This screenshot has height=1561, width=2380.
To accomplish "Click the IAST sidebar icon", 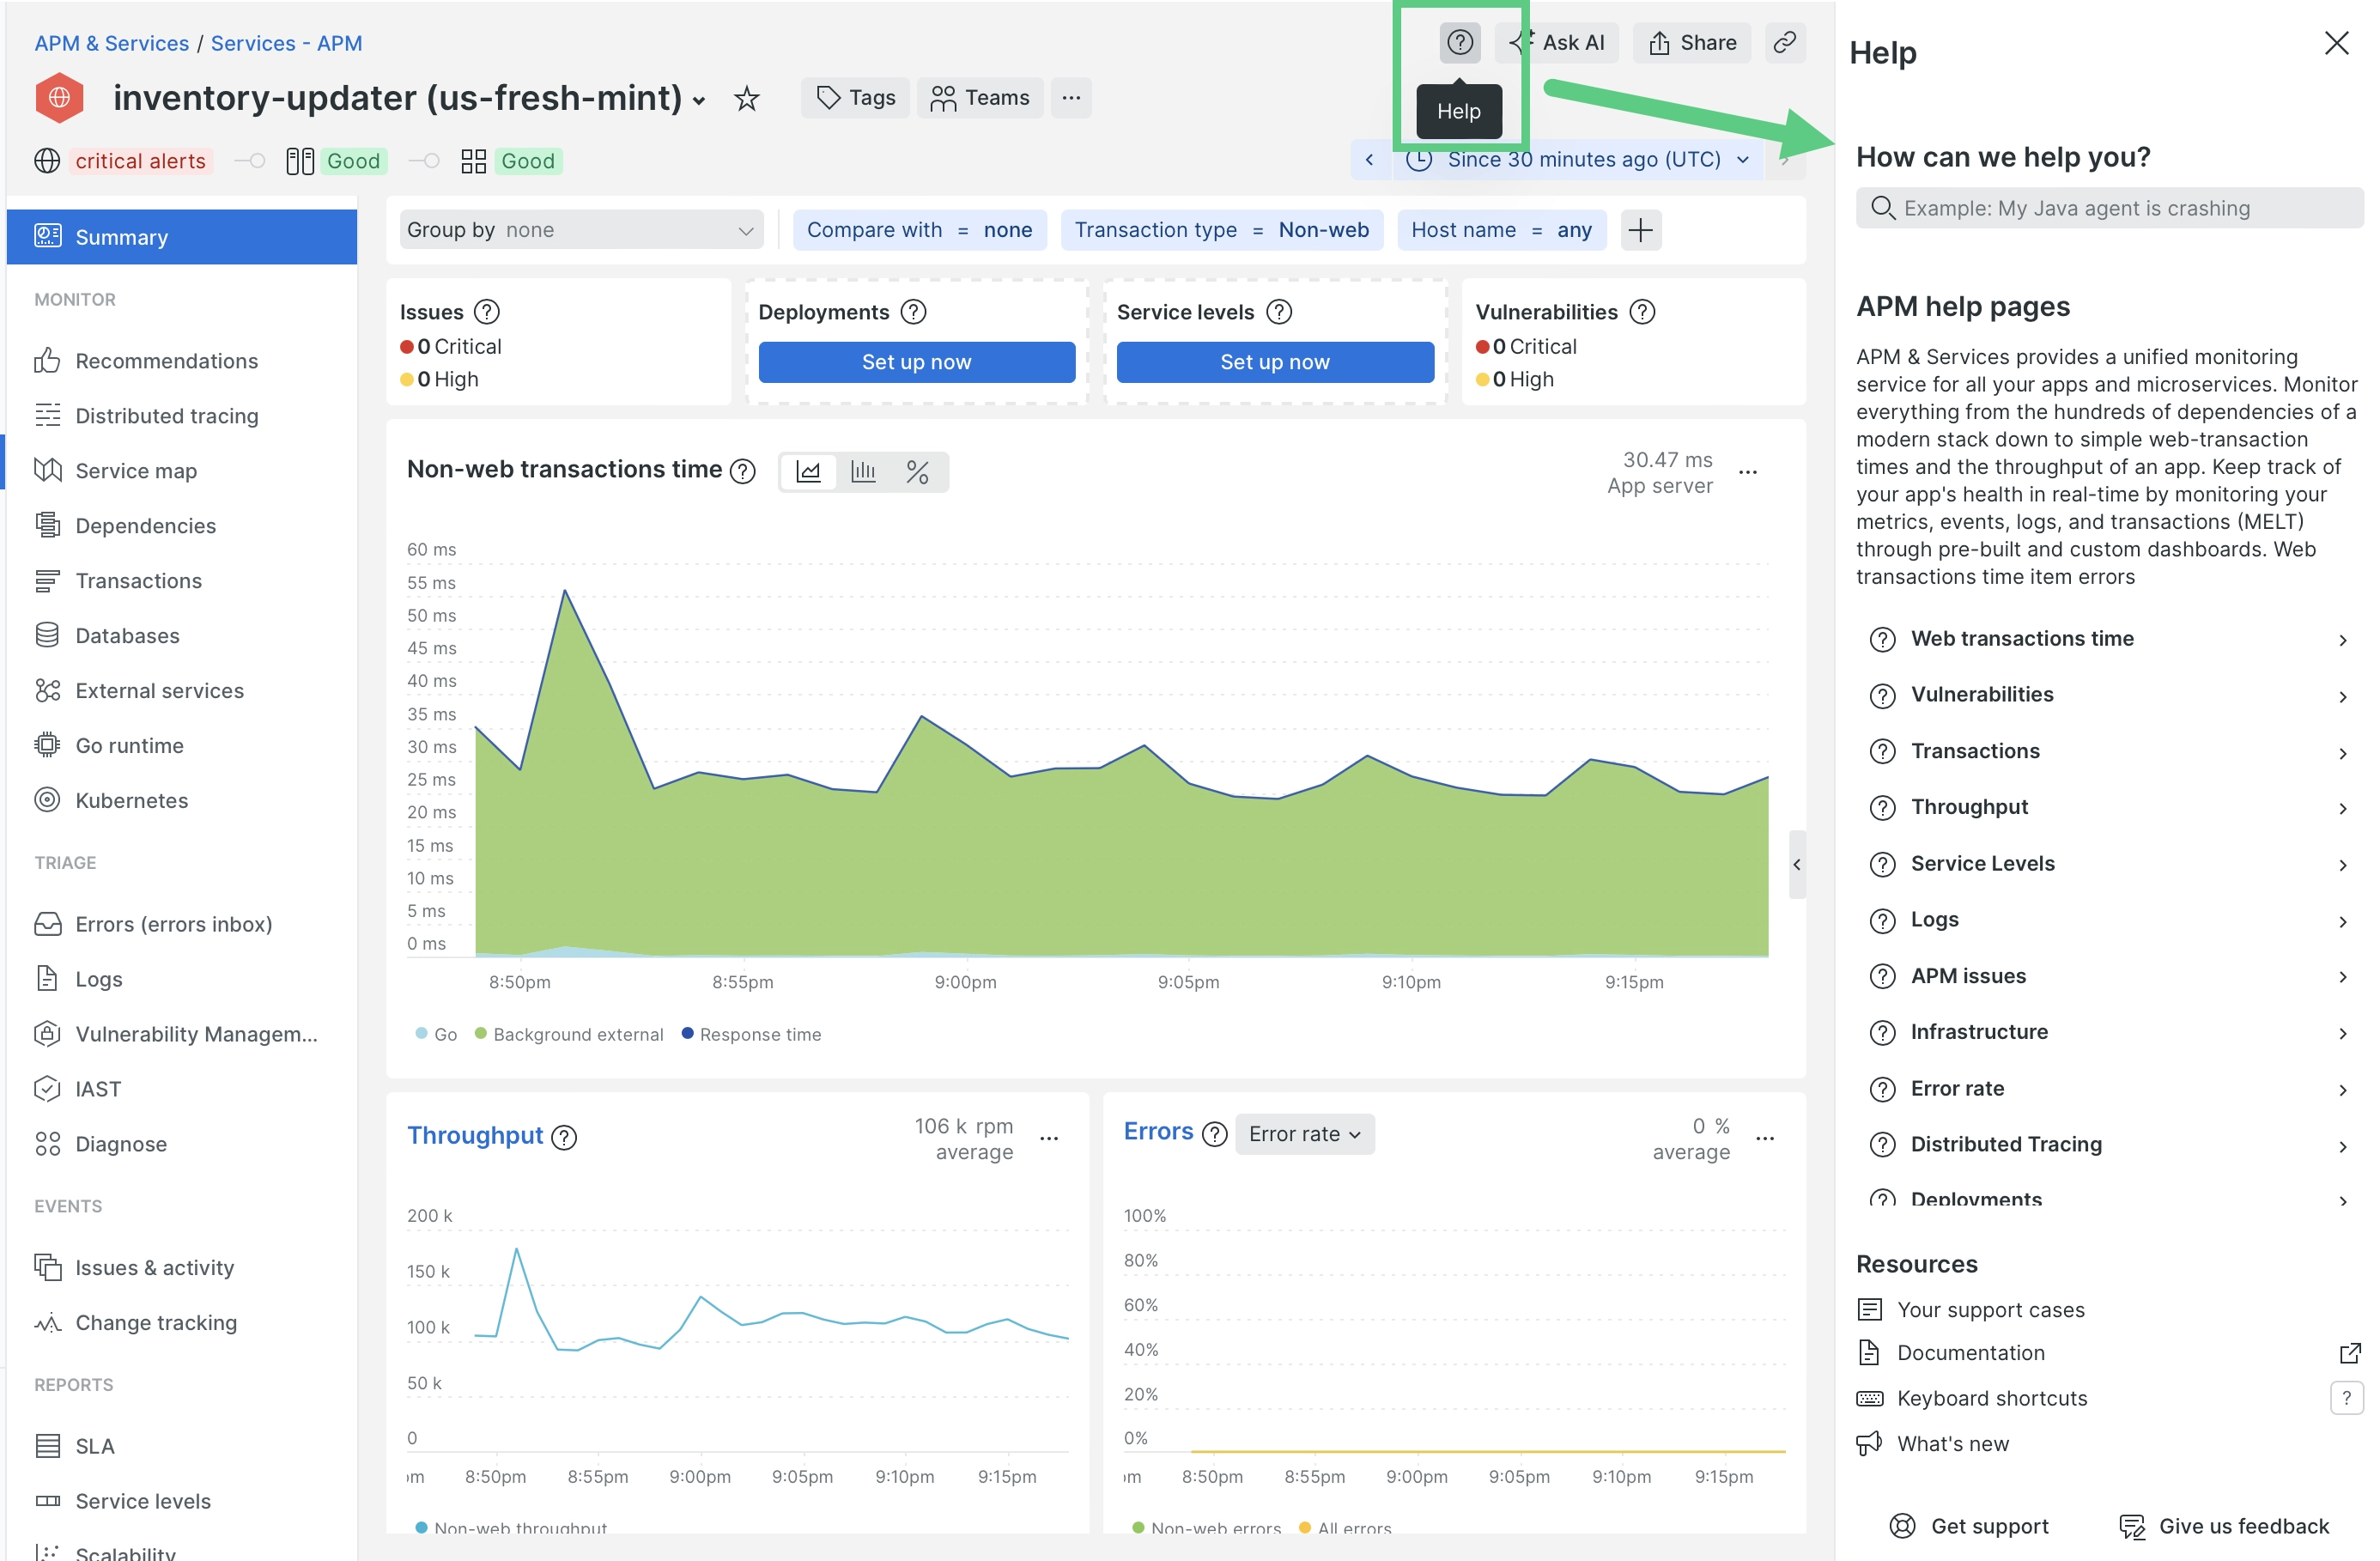I will point(47,1089).
